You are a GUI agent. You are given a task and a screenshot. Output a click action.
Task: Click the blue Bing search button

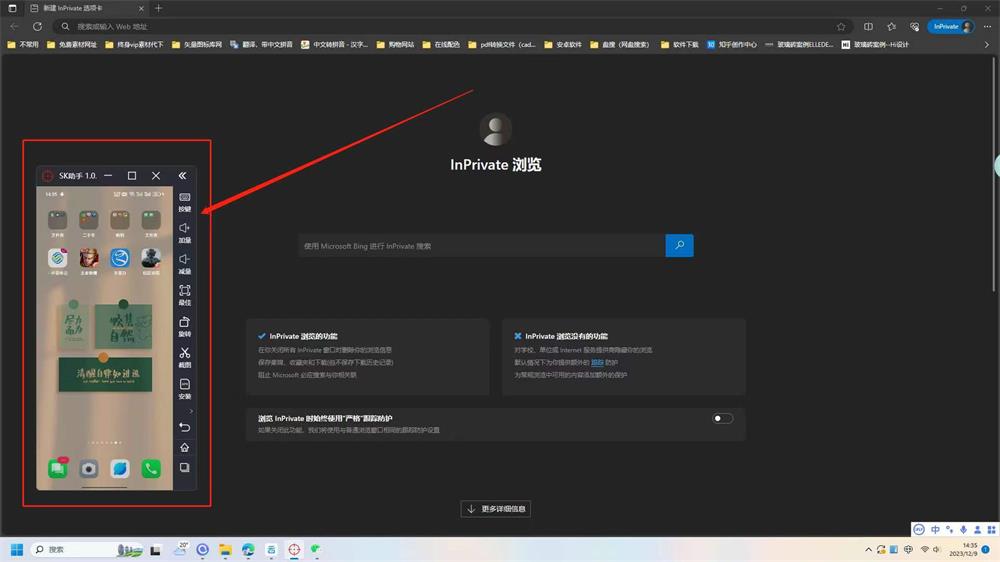point(679,245)
